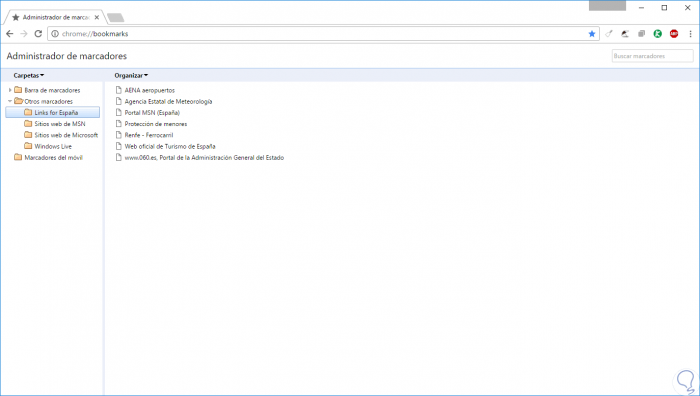Maximize the Chrome window
This screenshot has height=396, width=700.
[x=664, y=8]
